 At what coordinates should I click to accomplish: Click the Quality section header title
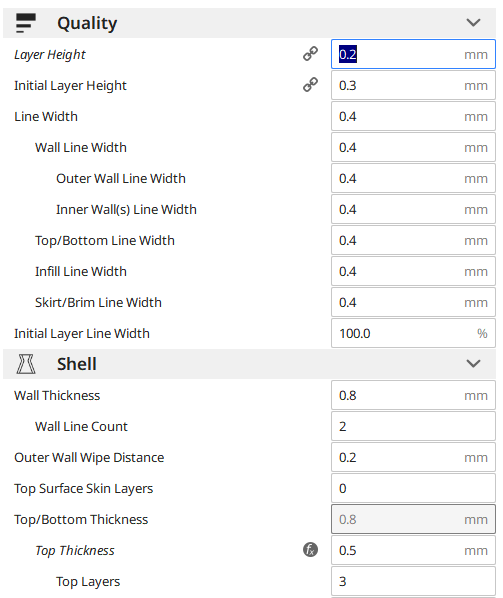click(x=87, y=23)
